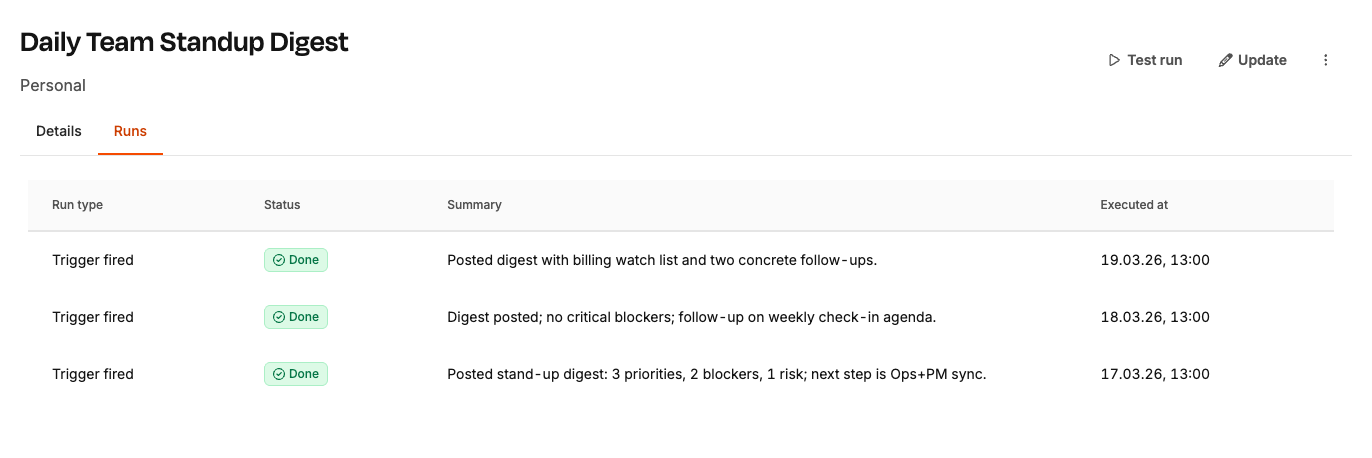Click the Personal label under the title
The height and width of the screenshot is (458, 1372).
pos(53,85)
